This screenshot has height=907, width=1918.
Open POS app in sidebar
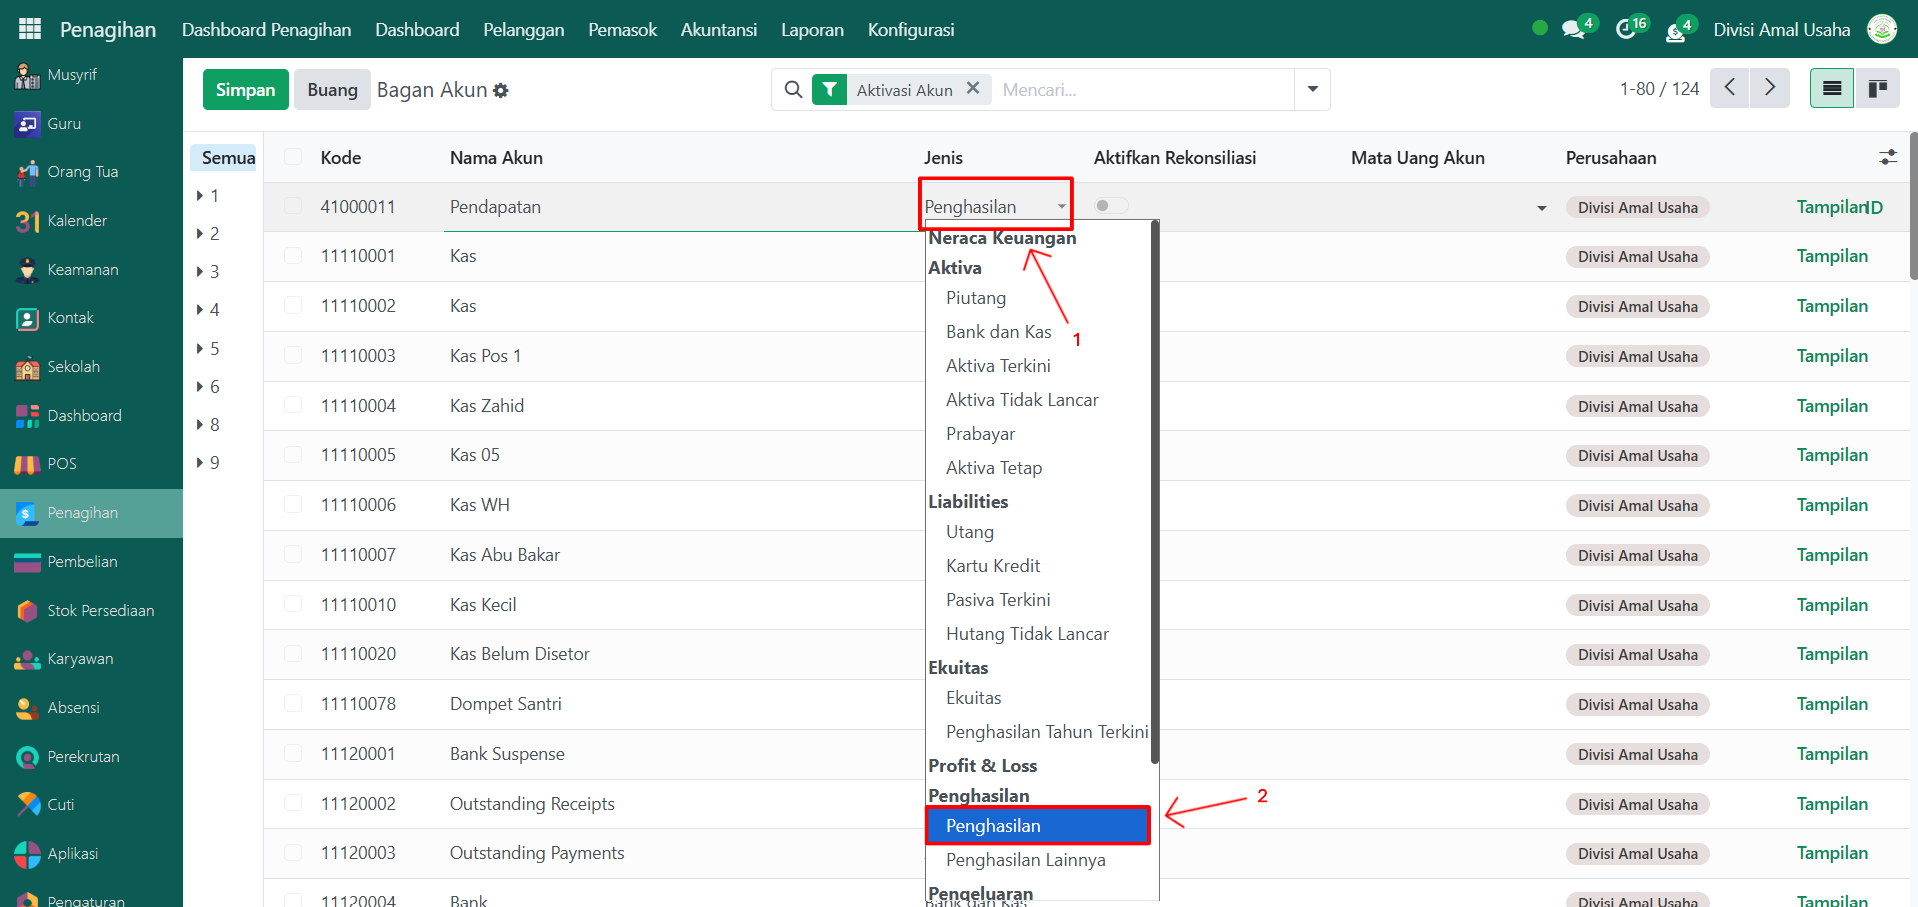61,464
